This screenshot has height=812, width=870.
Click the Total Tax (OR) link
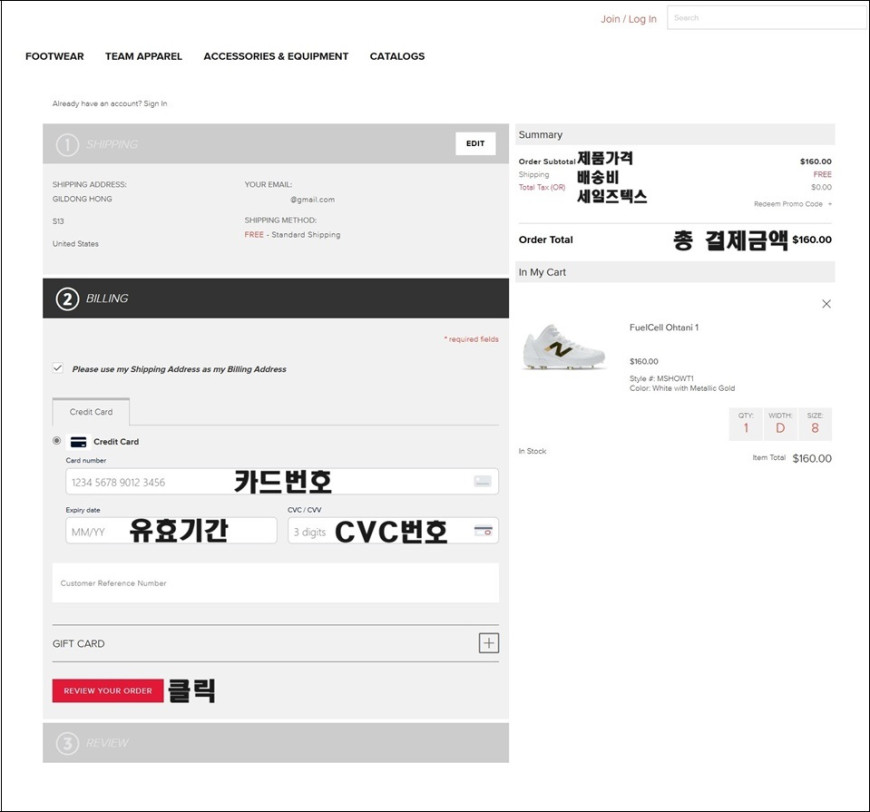click(542, 188)
